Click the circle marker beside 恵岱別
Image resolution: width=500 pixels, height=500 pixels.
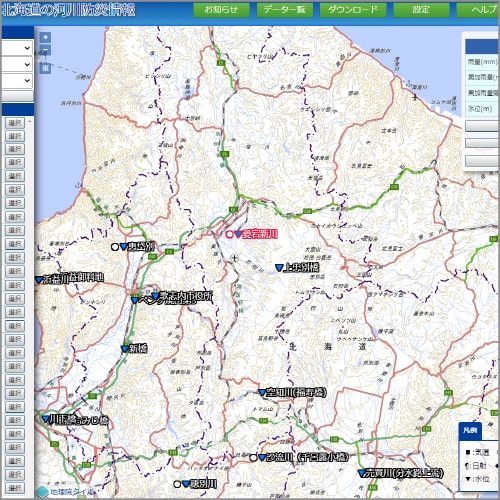(115, 247)
